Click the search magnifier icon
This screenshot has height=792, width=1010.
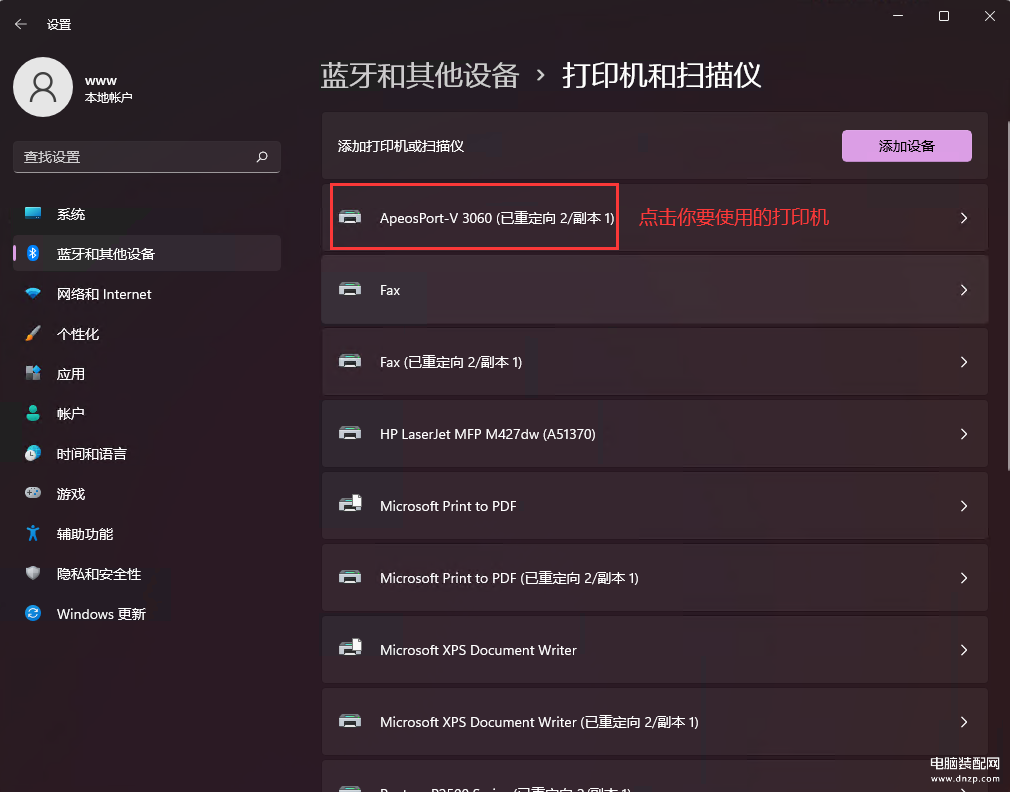coord(262,156)
